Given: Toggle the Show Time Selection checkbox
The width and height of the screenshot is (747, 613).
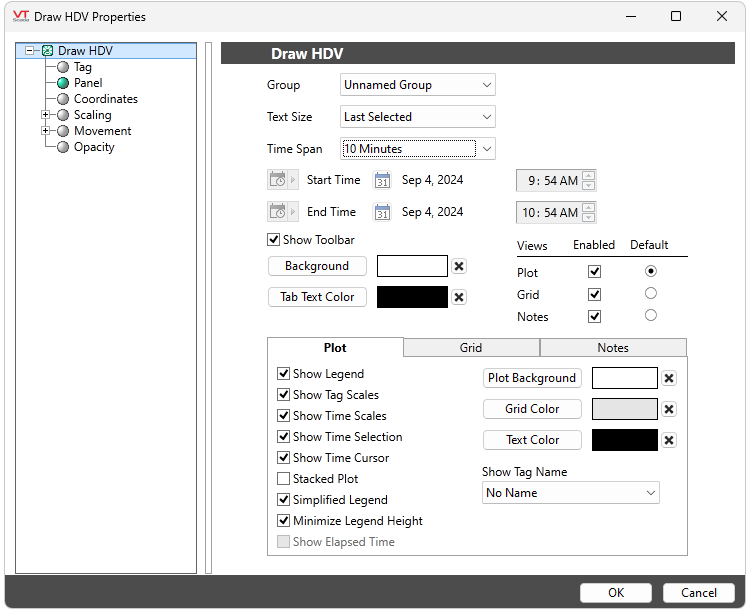Looking at the screenshot, I should pos(283,436).
